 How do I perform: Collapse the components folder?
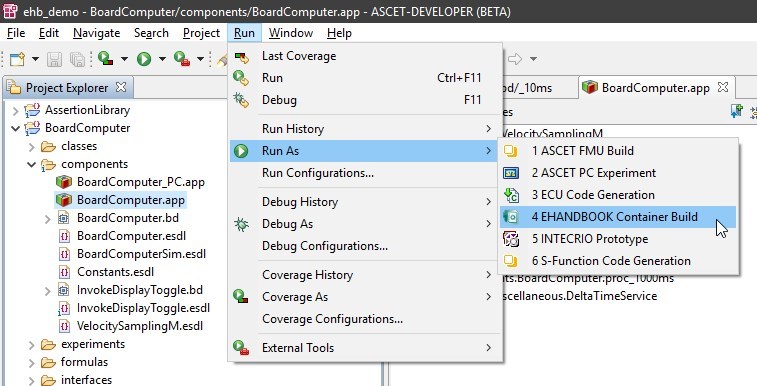[31, 165]
